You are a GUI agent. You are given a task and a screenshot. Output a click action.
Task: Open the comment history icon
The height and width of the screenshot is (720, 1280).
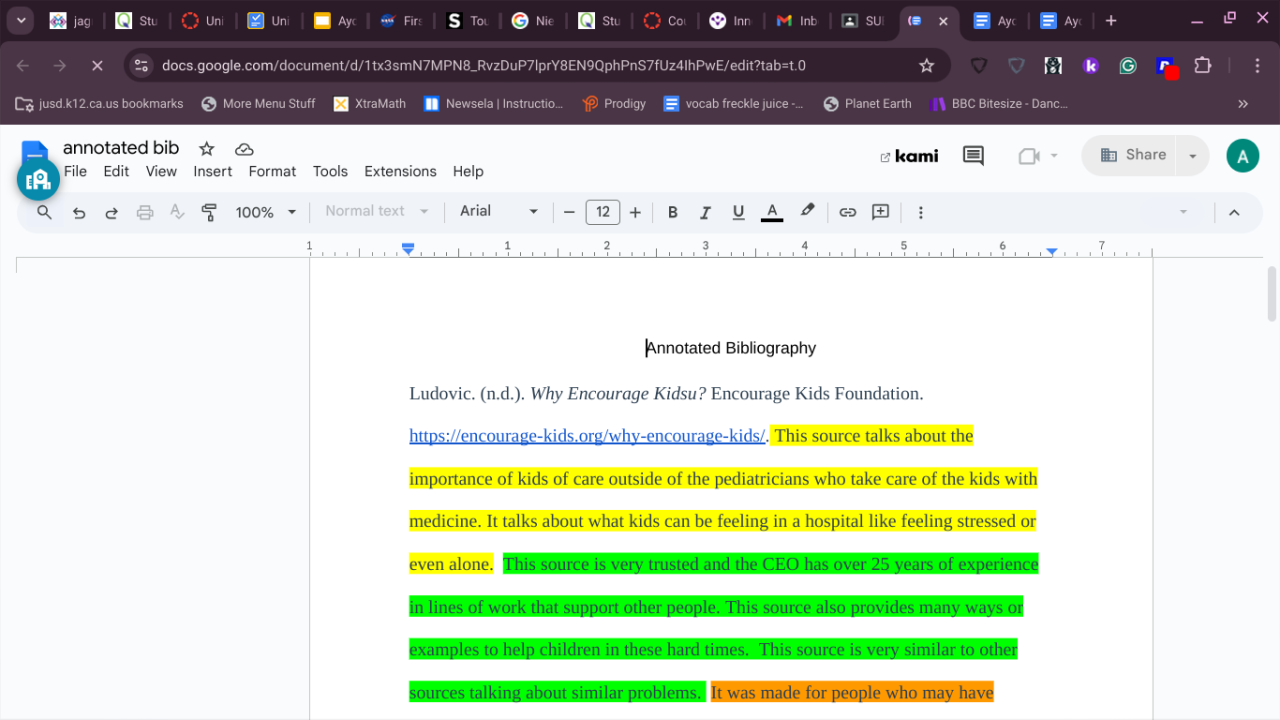point(973,156)
